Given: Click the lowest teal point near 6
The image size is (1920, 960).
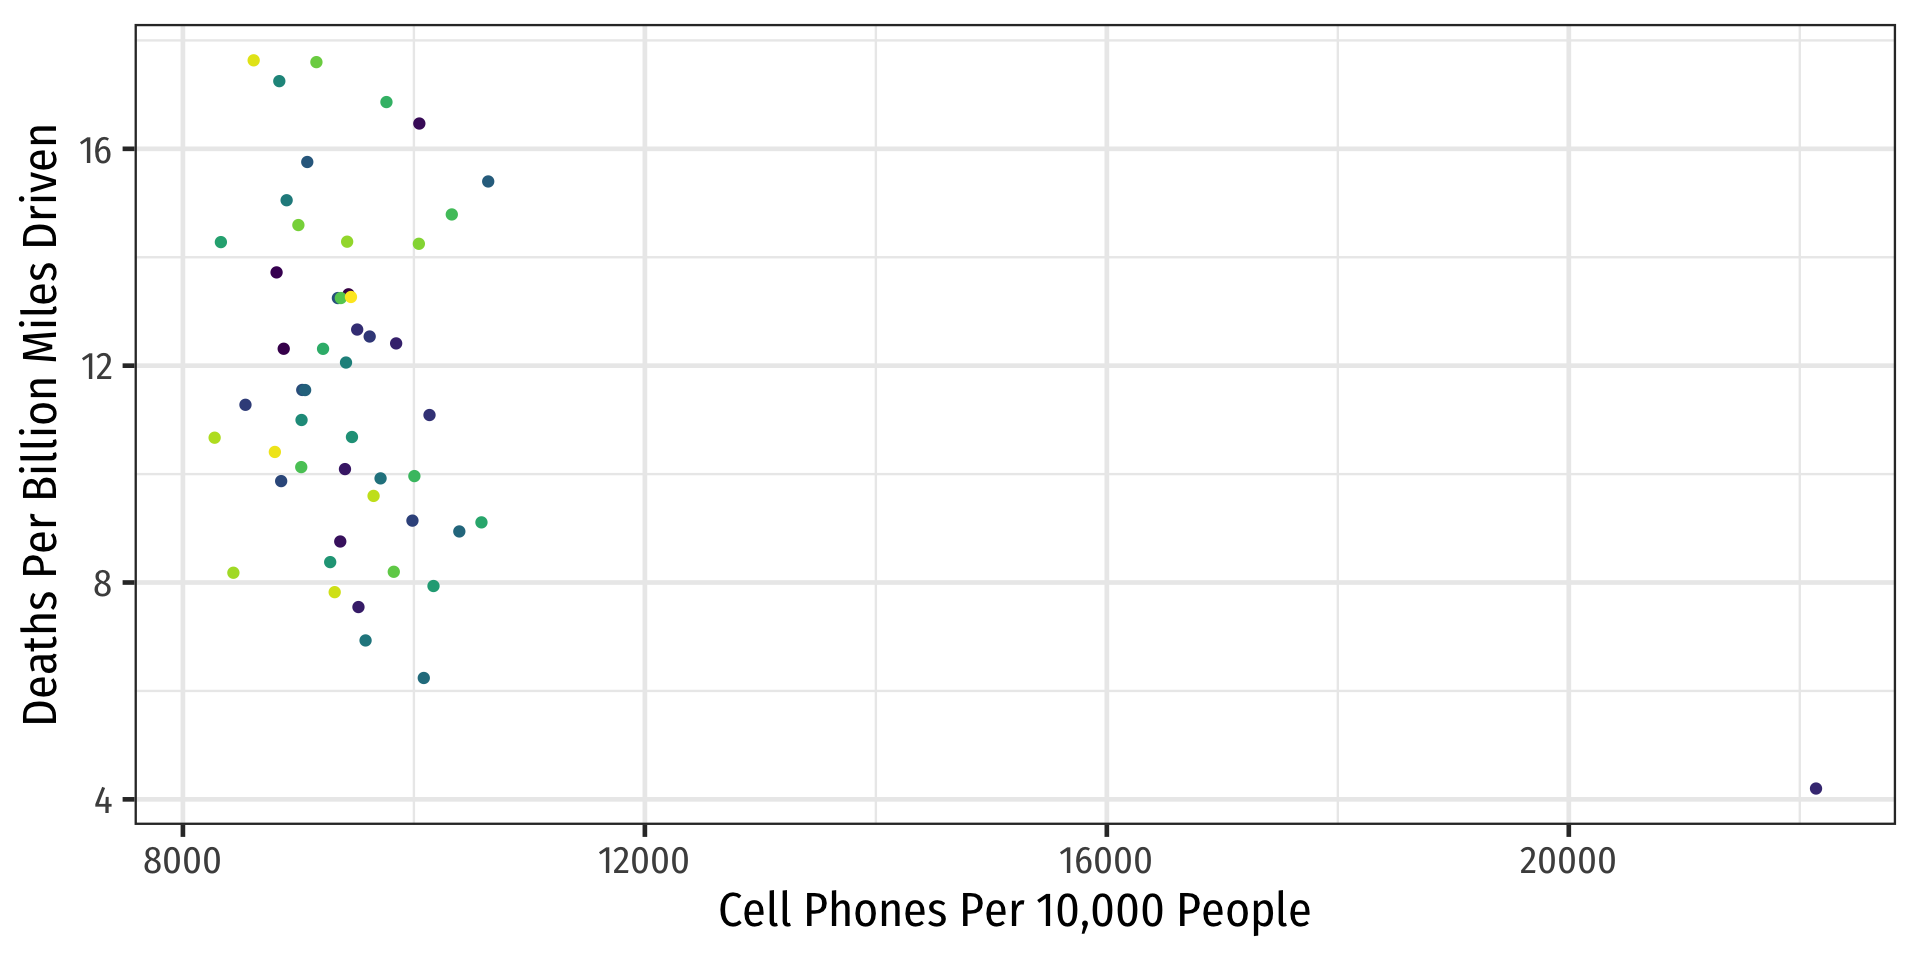Looking at the screenshot, I should (424, 678).
